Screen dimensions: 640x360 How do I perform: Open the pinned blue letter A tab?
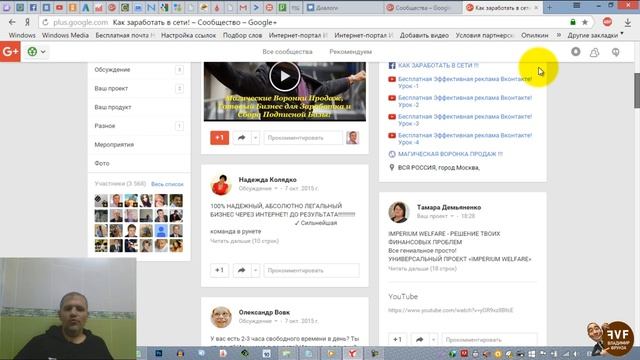pyautogui.click(x=85, y=7)
